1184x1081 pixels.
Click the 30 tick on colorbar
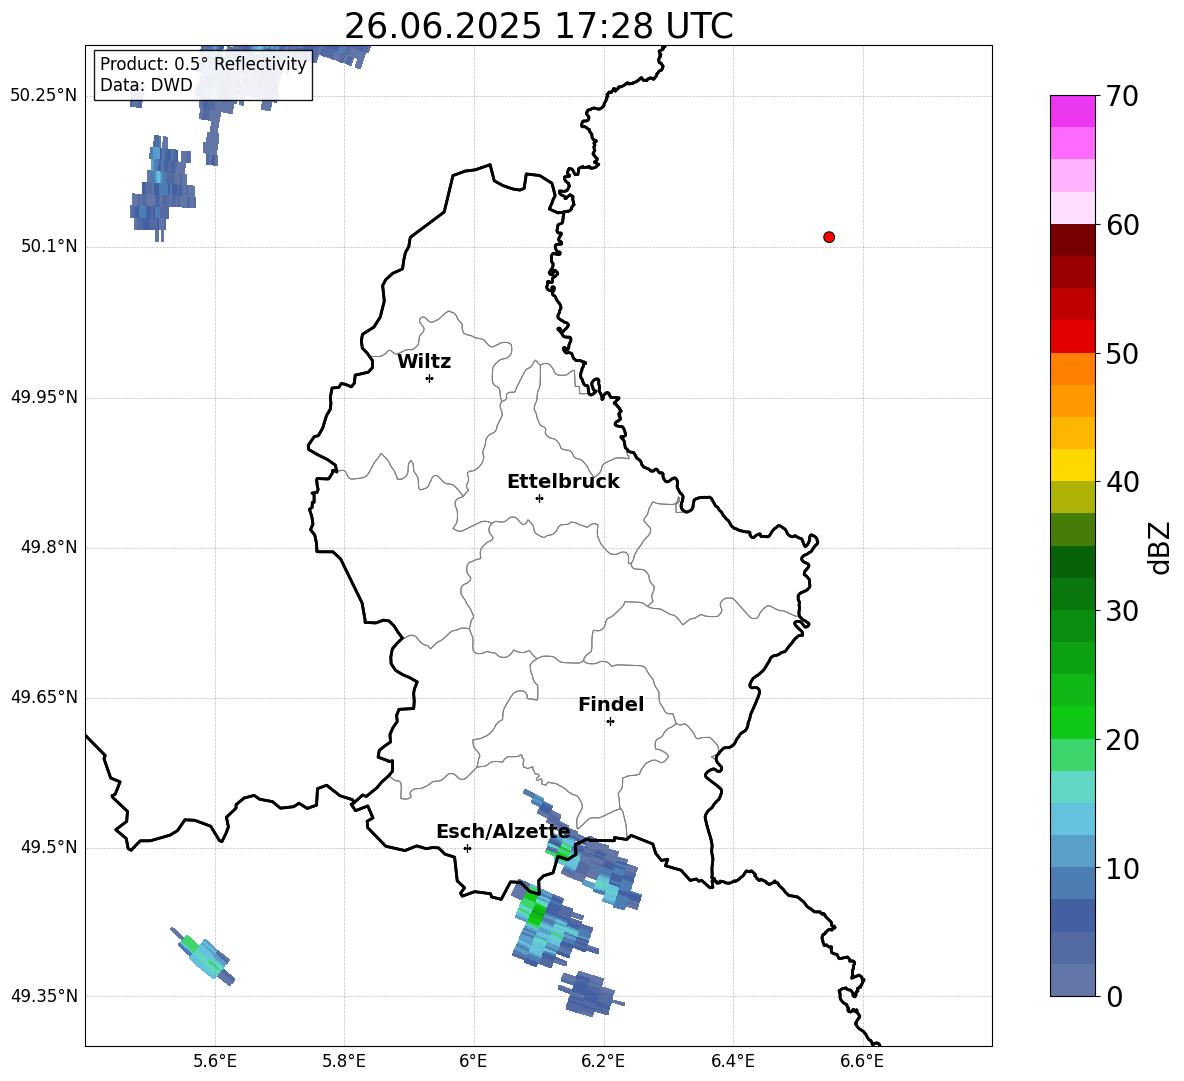coord(1122,611)
